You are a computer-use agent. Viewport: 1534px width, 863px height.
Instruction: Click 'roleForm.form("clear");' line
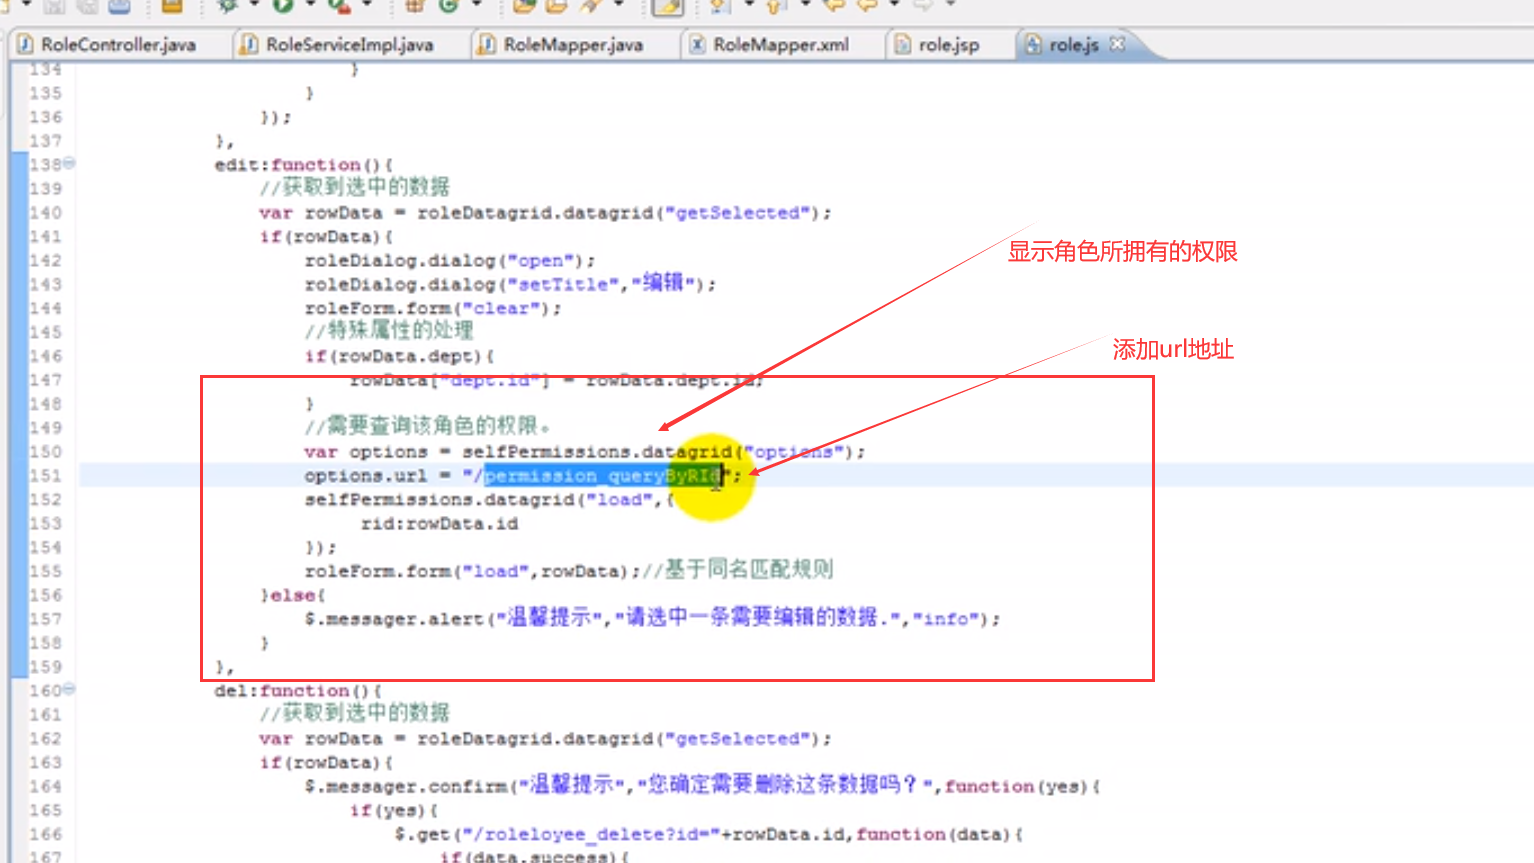433,308
